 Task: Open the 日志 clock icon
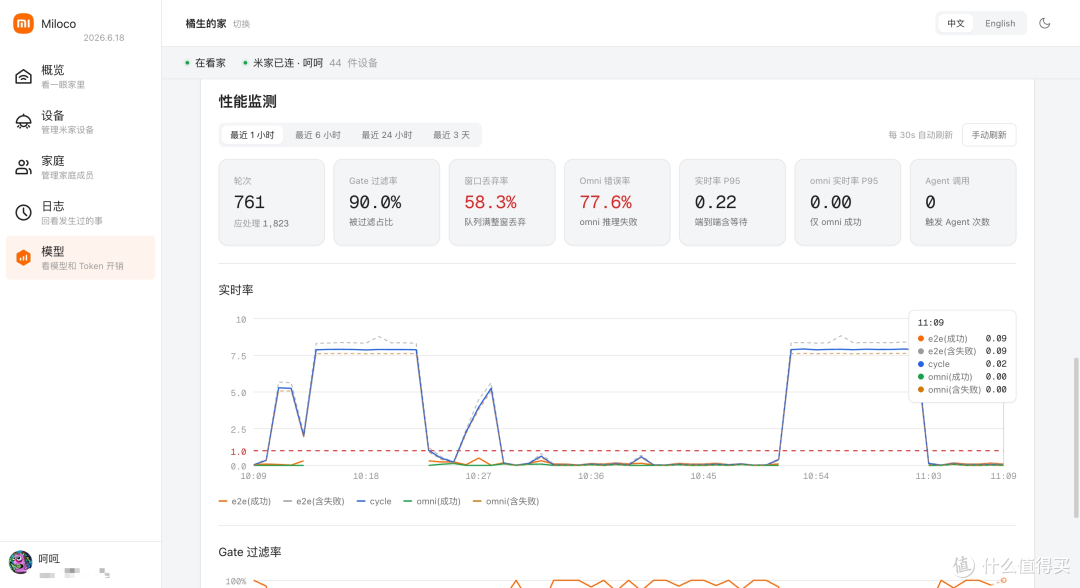[x=23, y=212]
